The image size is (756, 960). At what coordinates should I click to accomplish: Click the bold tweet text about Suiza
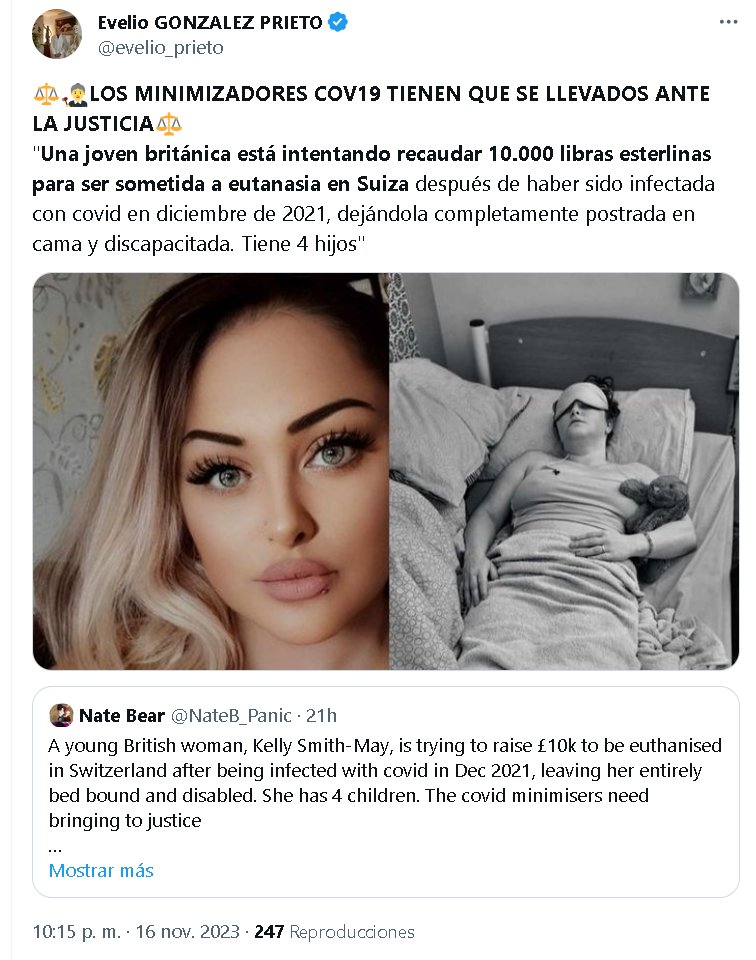click(x=372, y=168)
